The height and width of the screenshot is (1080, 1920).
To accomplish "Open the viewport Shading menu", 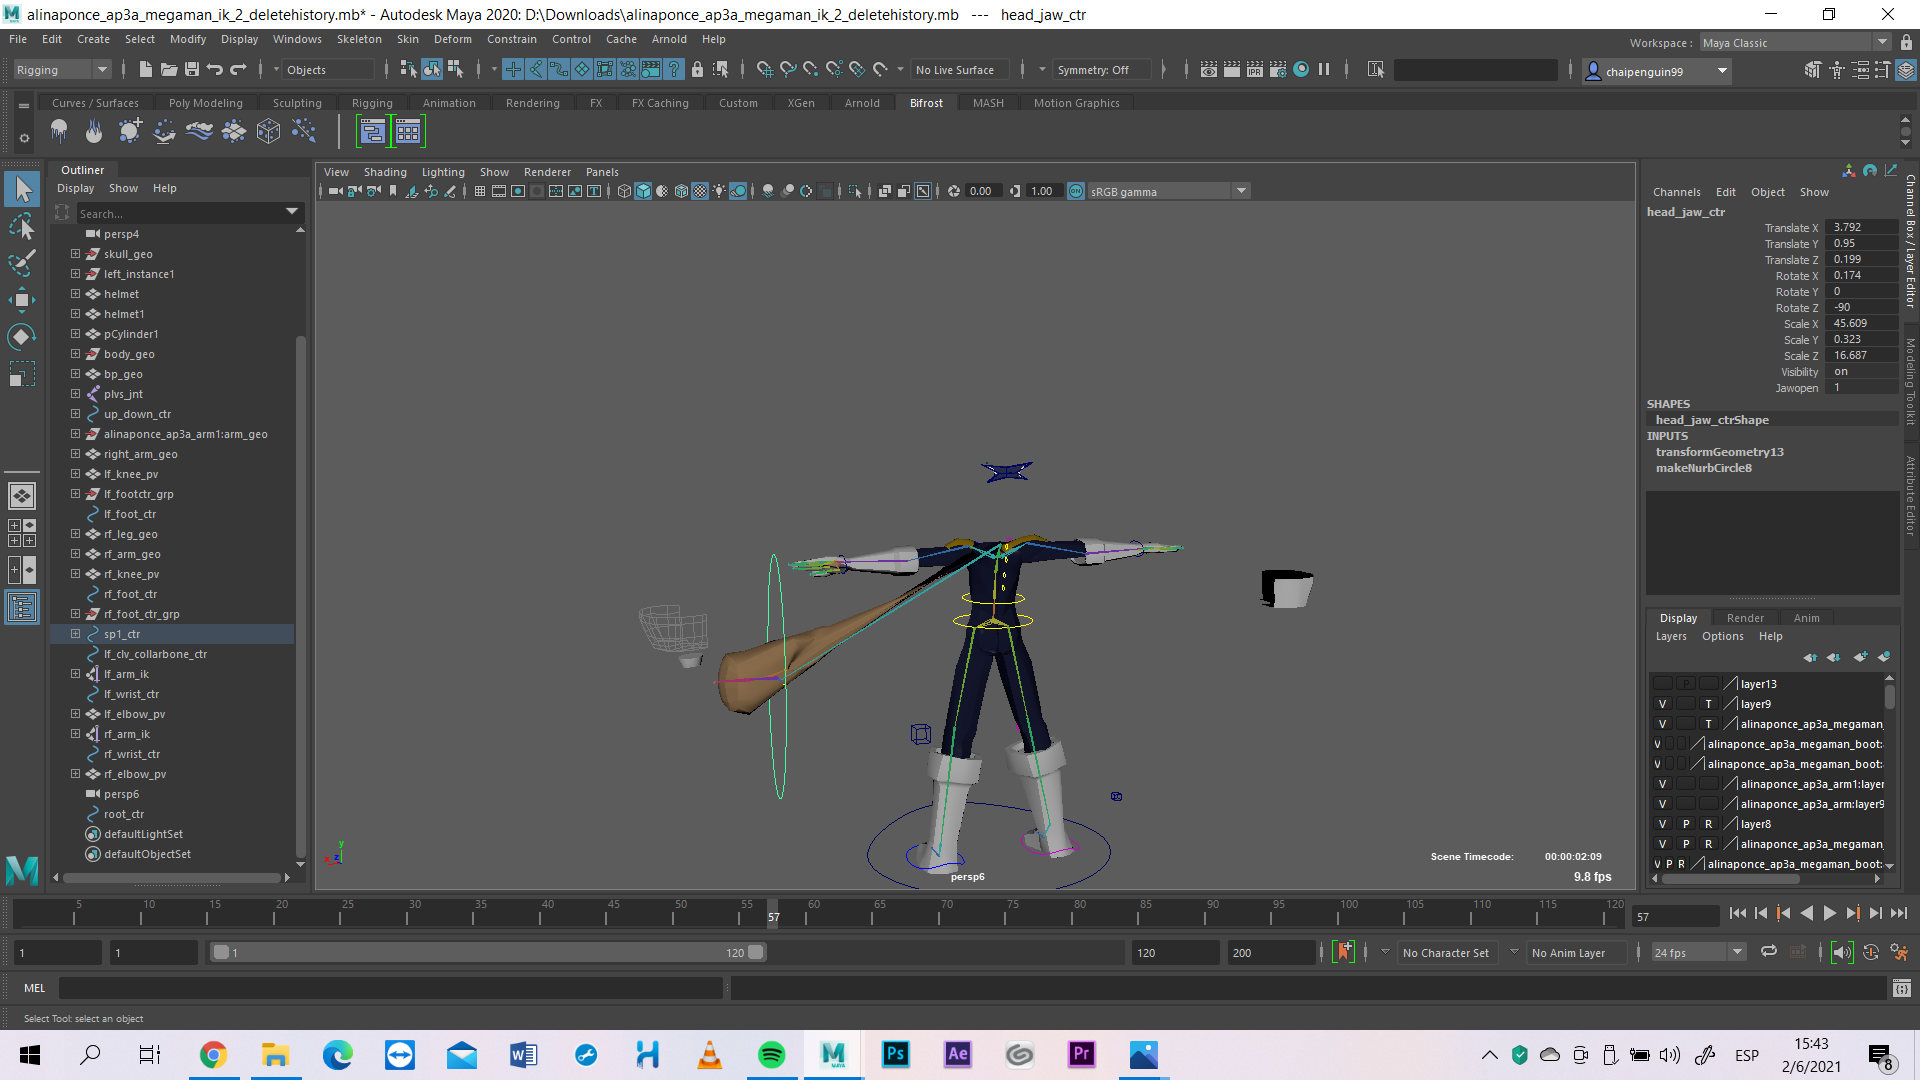I will click(x=385, y=172).
